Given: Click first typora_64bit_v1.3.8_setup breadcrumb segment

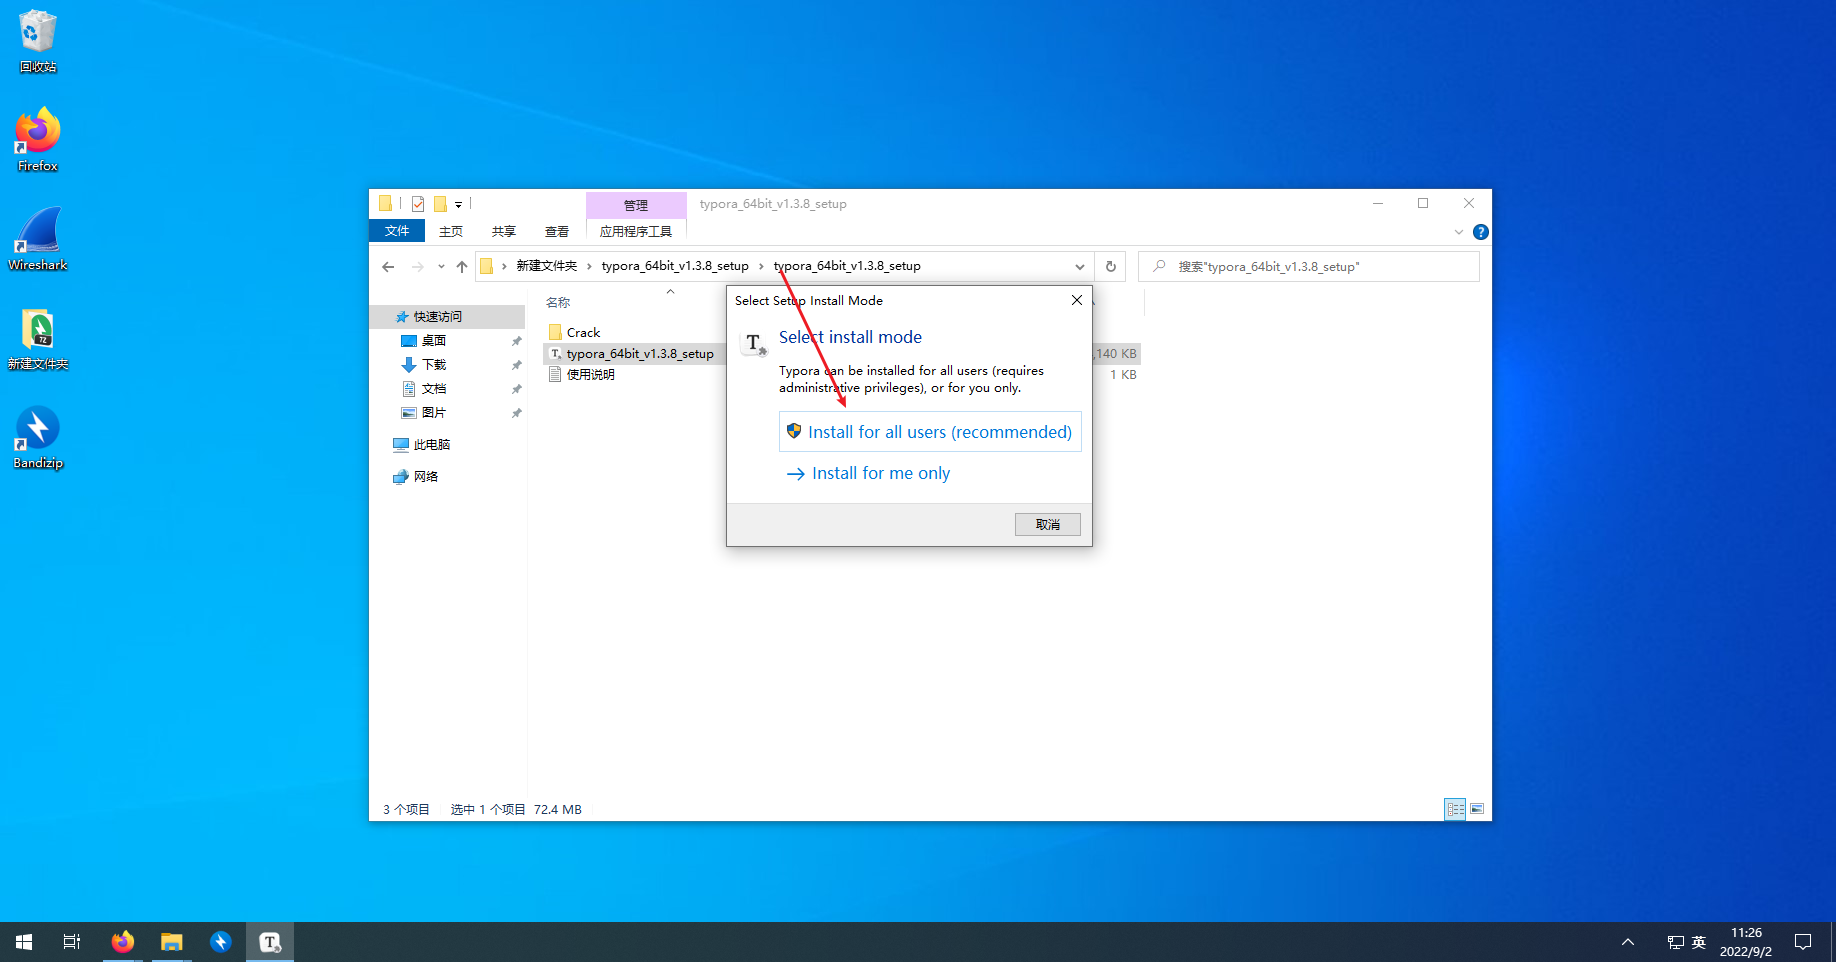Looking at the screenshot, I should tap(675, 266).
